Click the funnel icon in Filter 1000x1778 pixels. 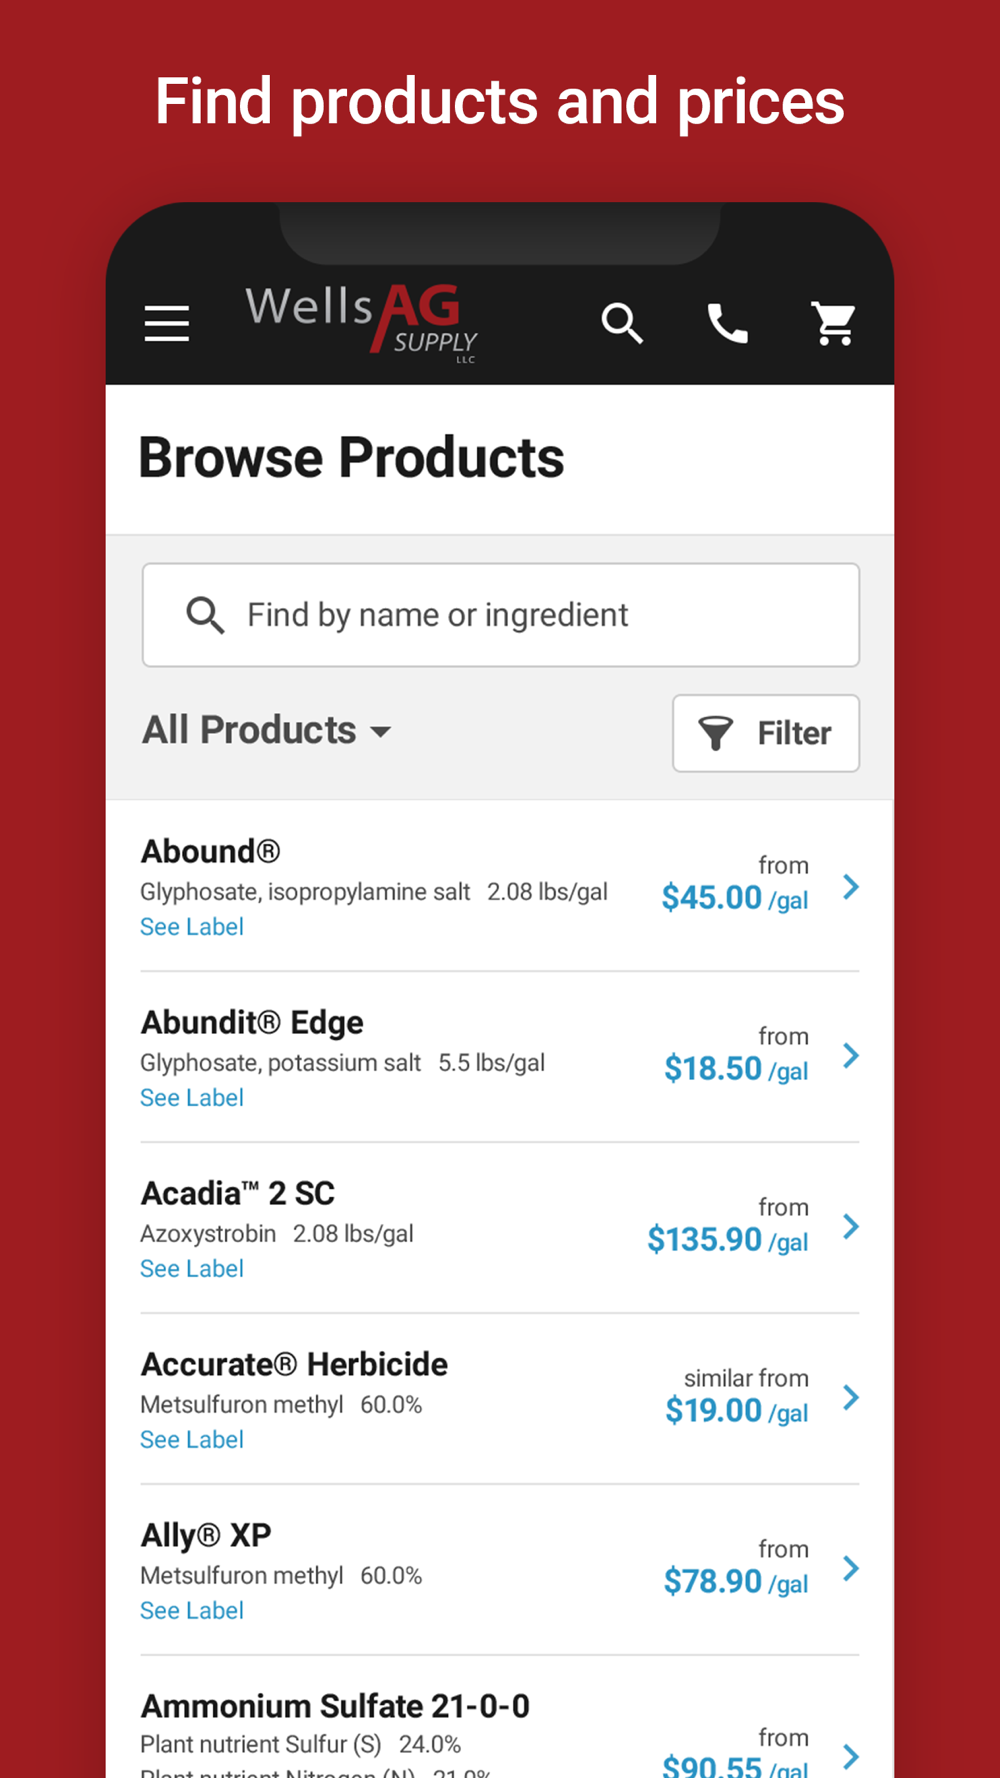point(716,733)
